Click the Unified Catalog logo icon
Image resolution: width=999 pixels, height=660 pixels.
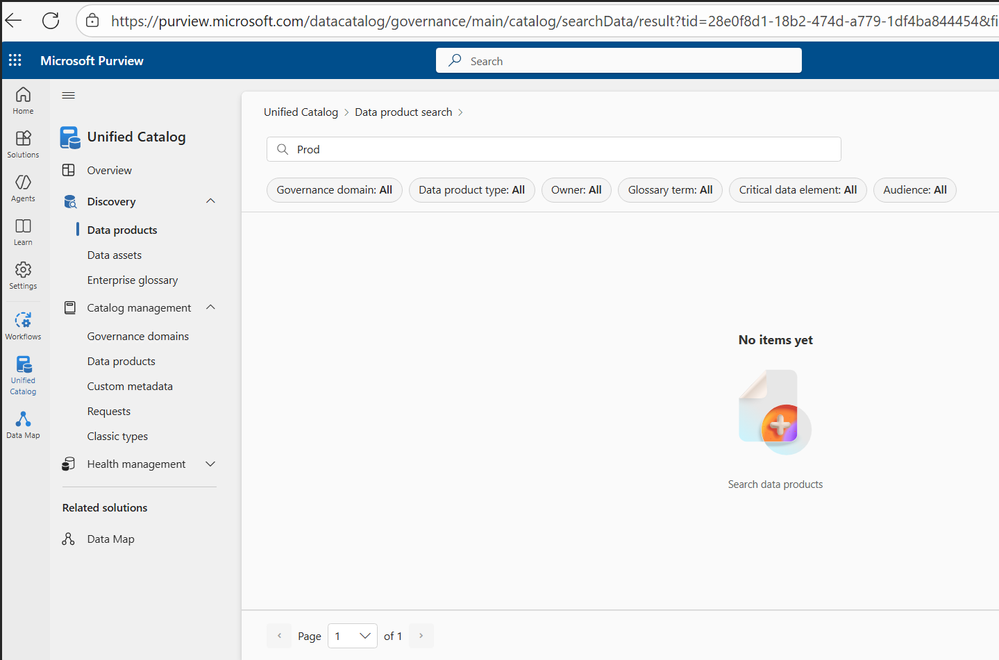point(70,137)
